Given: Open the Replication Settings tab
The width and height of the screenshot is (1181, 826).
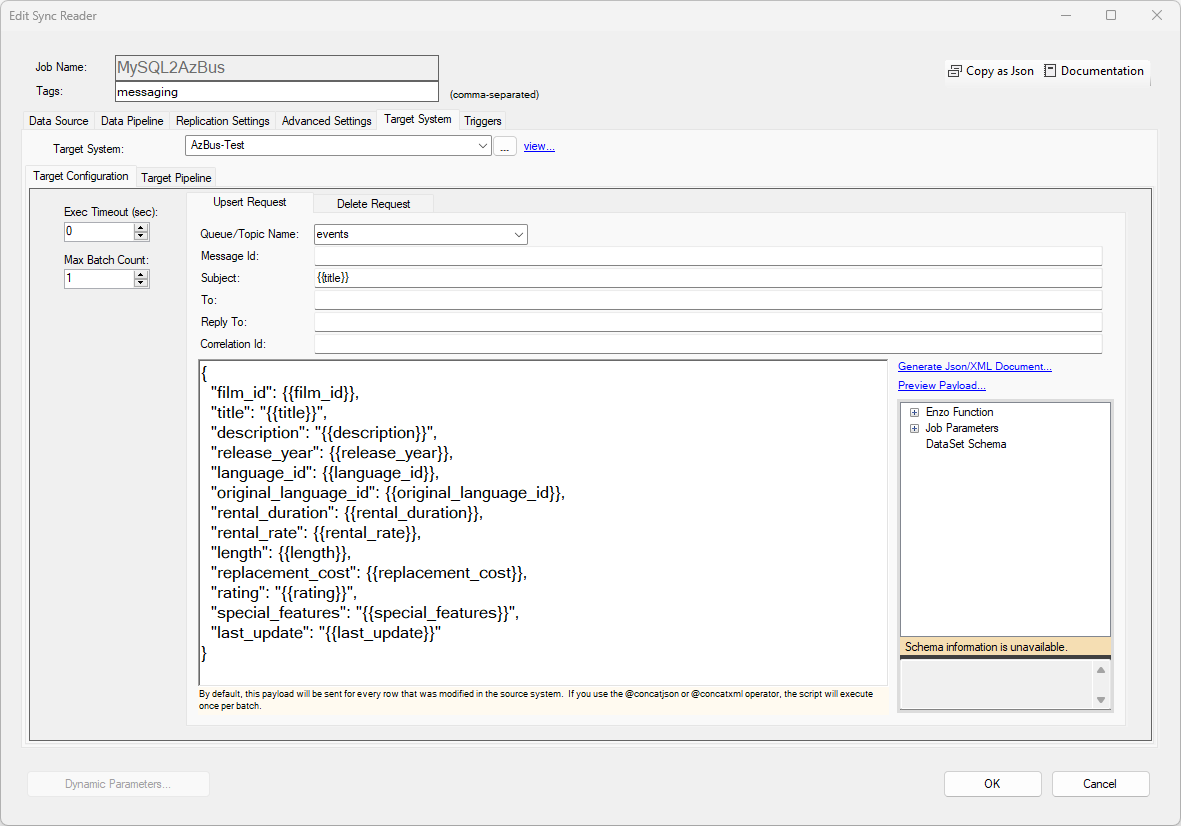Looking at the screenshot, I should tap(222, 120).
